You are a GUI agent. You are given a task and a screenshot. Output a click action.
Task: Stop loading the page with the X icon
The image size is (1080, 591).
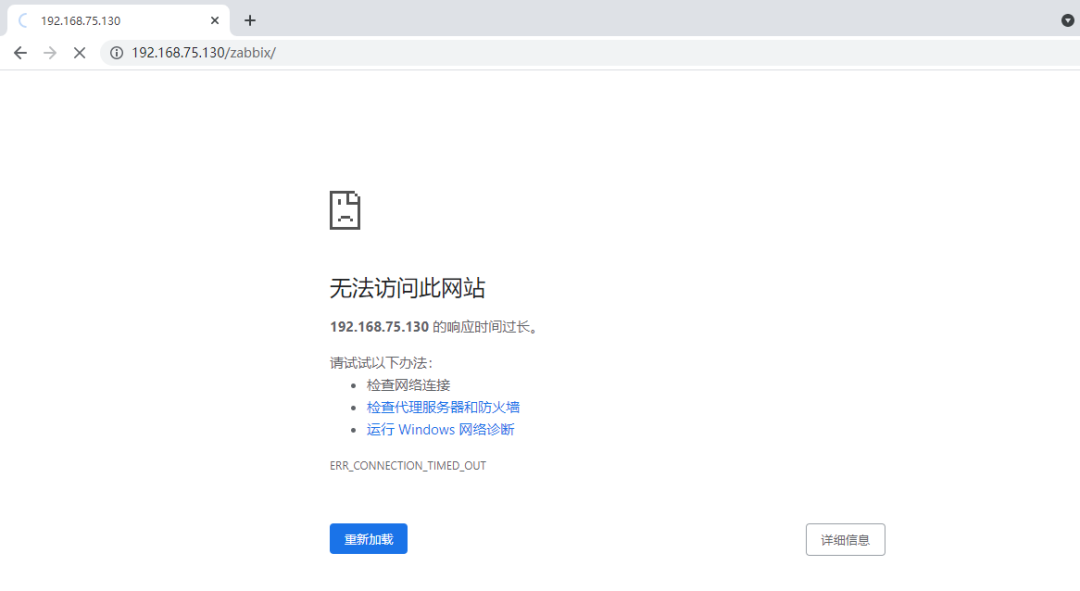point(79,52)
